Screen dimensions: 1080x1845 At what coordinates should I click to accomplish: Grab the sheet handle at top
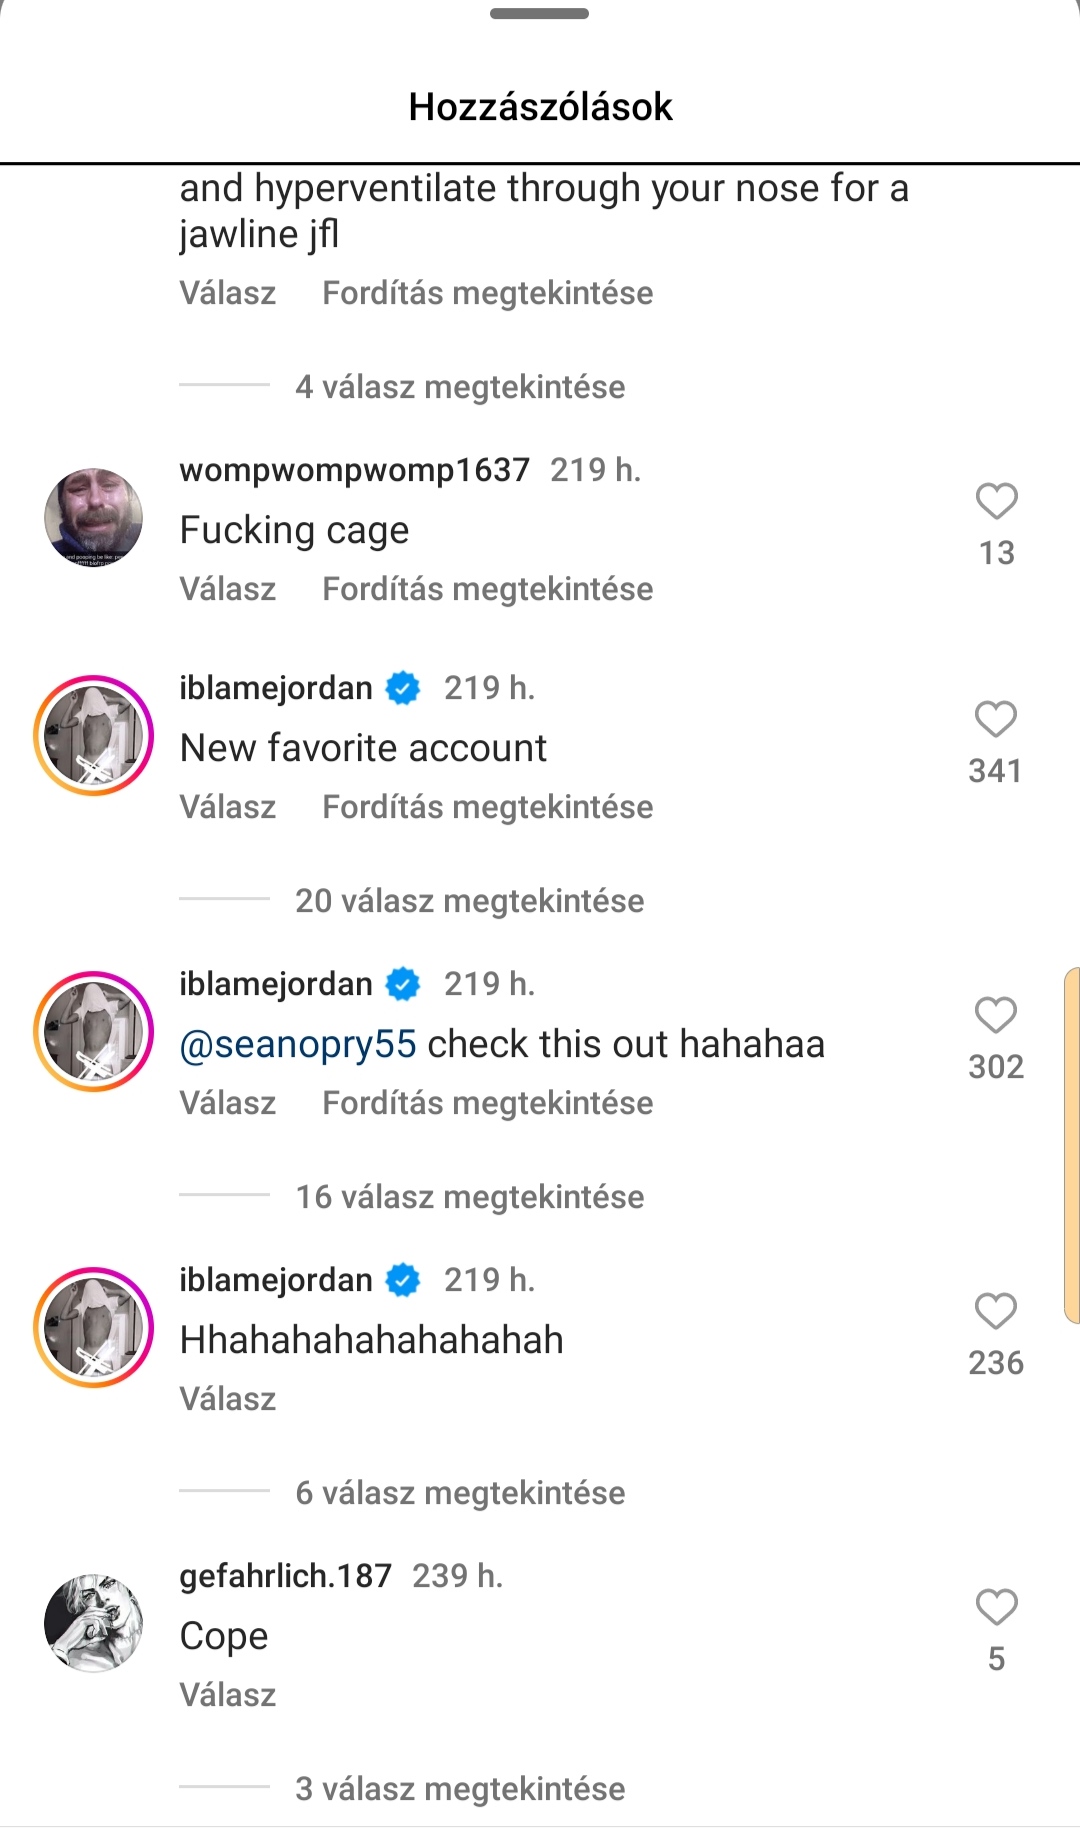point(540,14)
